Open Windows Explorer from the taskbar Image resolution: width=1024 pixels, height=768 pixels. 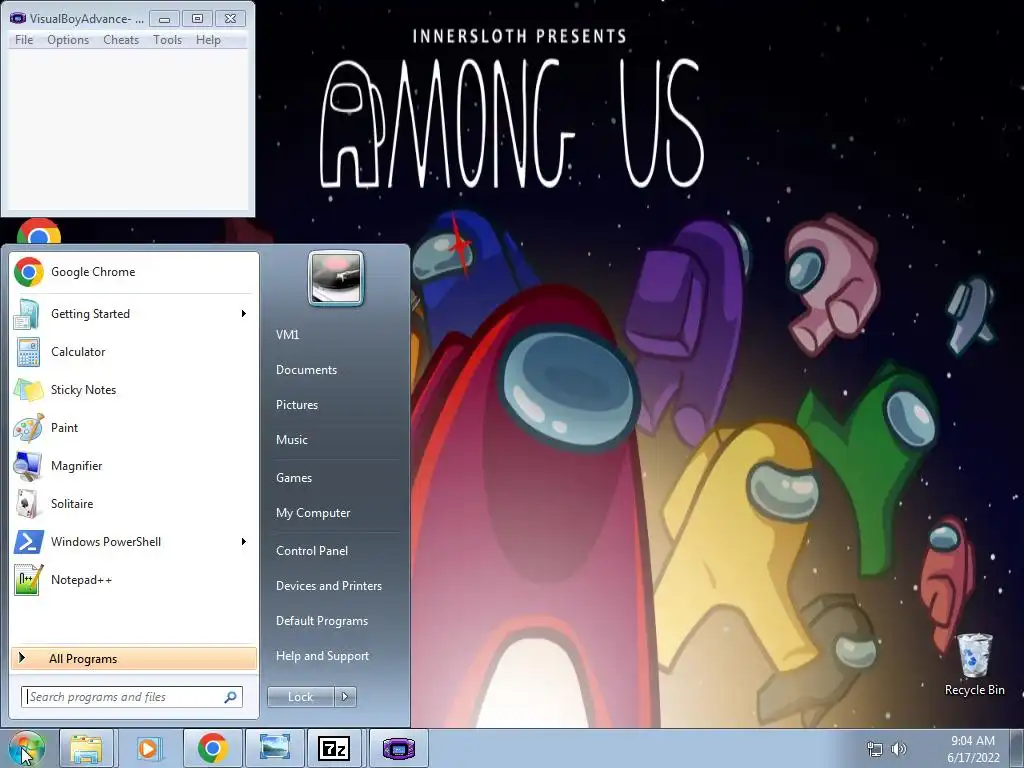click(x=86, y=748)
